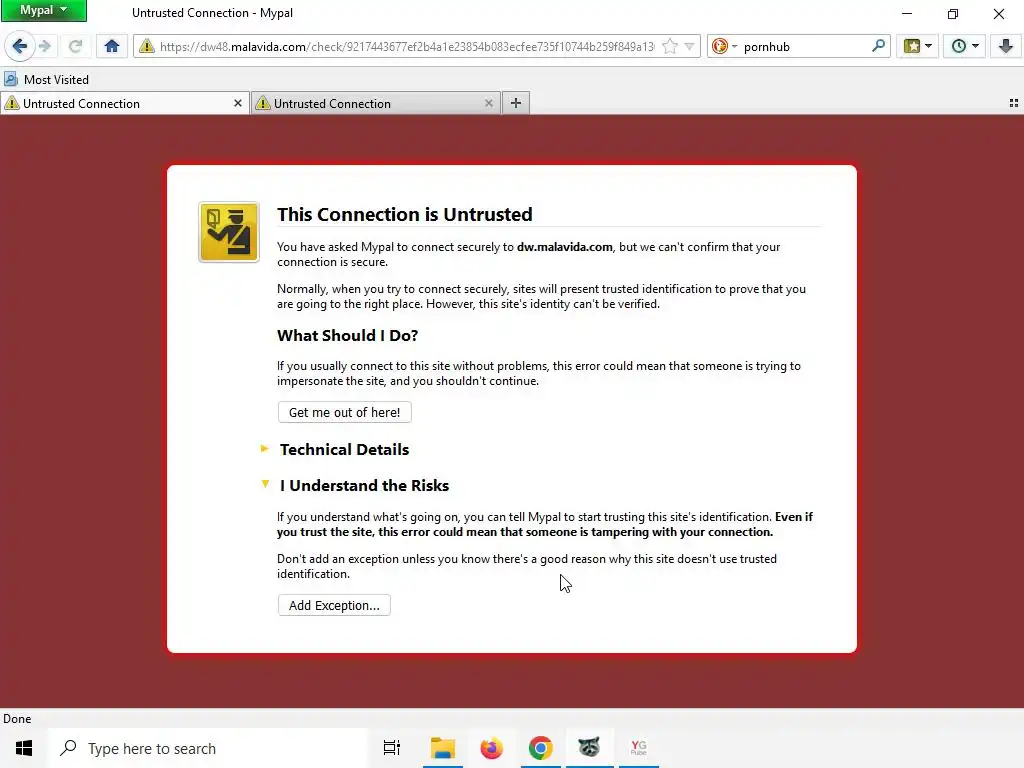
Task: Click the This Connection is Untrusted heading
Action: click(x=405, y=214)
